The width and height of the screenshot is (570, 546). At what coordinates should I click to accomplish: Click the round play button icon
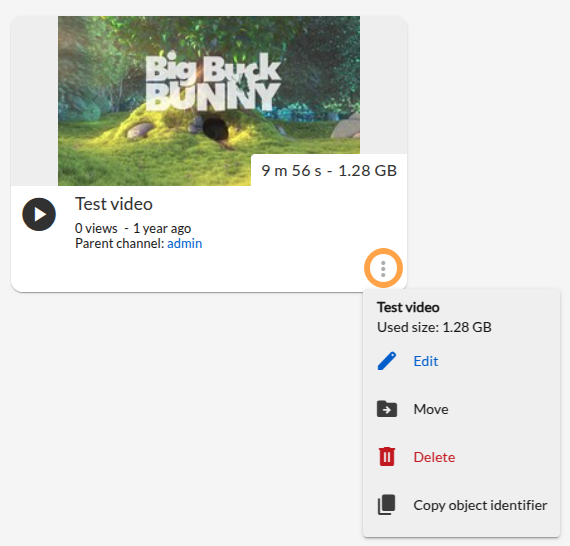point(39,214)
